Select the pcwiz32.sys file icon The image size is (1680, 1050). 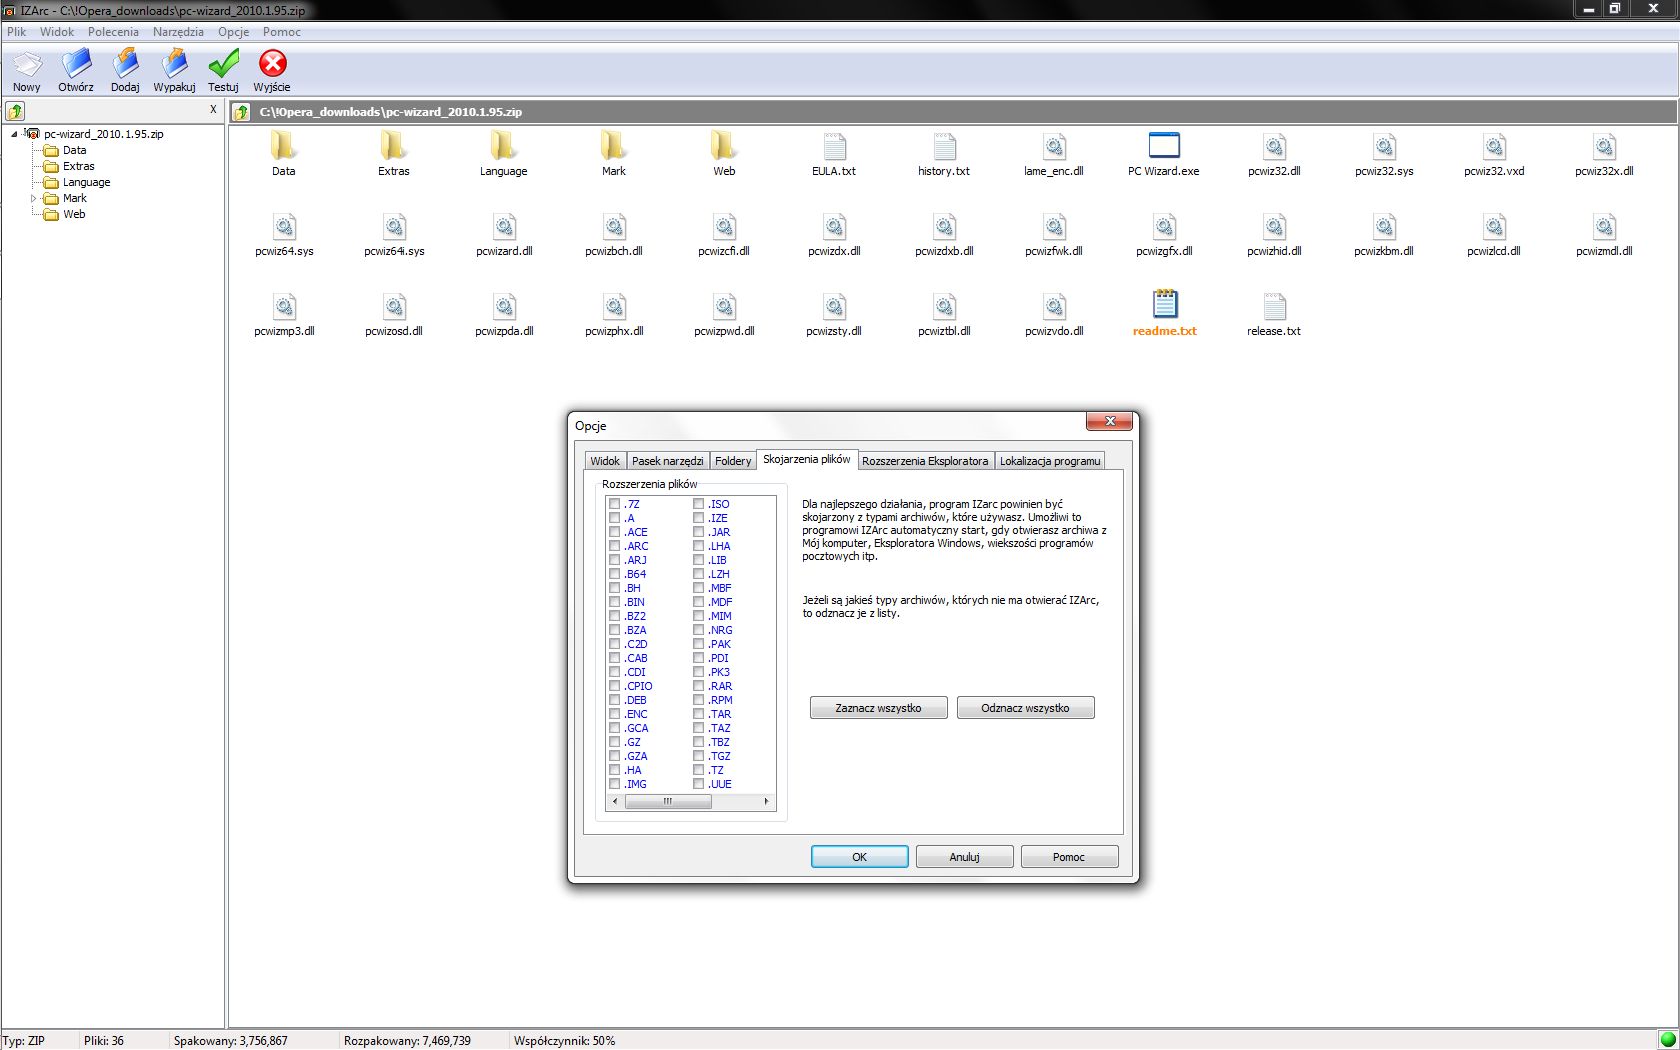(1384, 146)
